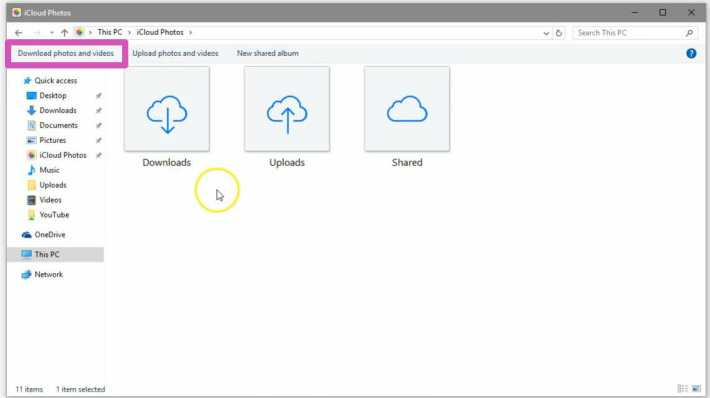Maximize the iCloud Photos window
Image resolution: width=710 pixels, height=398 pixels.
(662, 13)
